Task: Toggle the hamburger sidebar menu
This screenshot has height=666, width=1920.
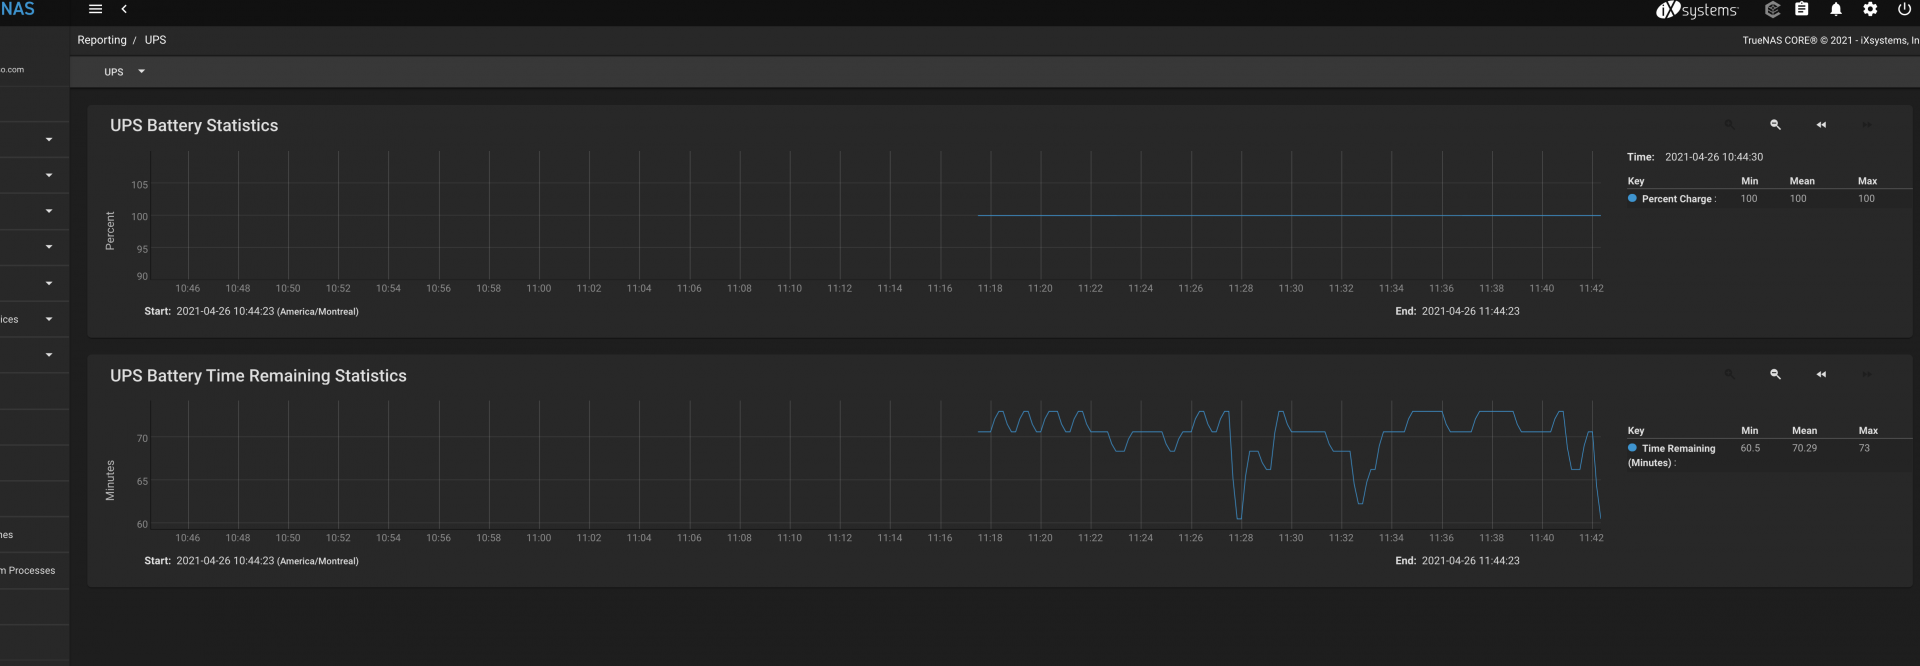Action: pos(96,9)
